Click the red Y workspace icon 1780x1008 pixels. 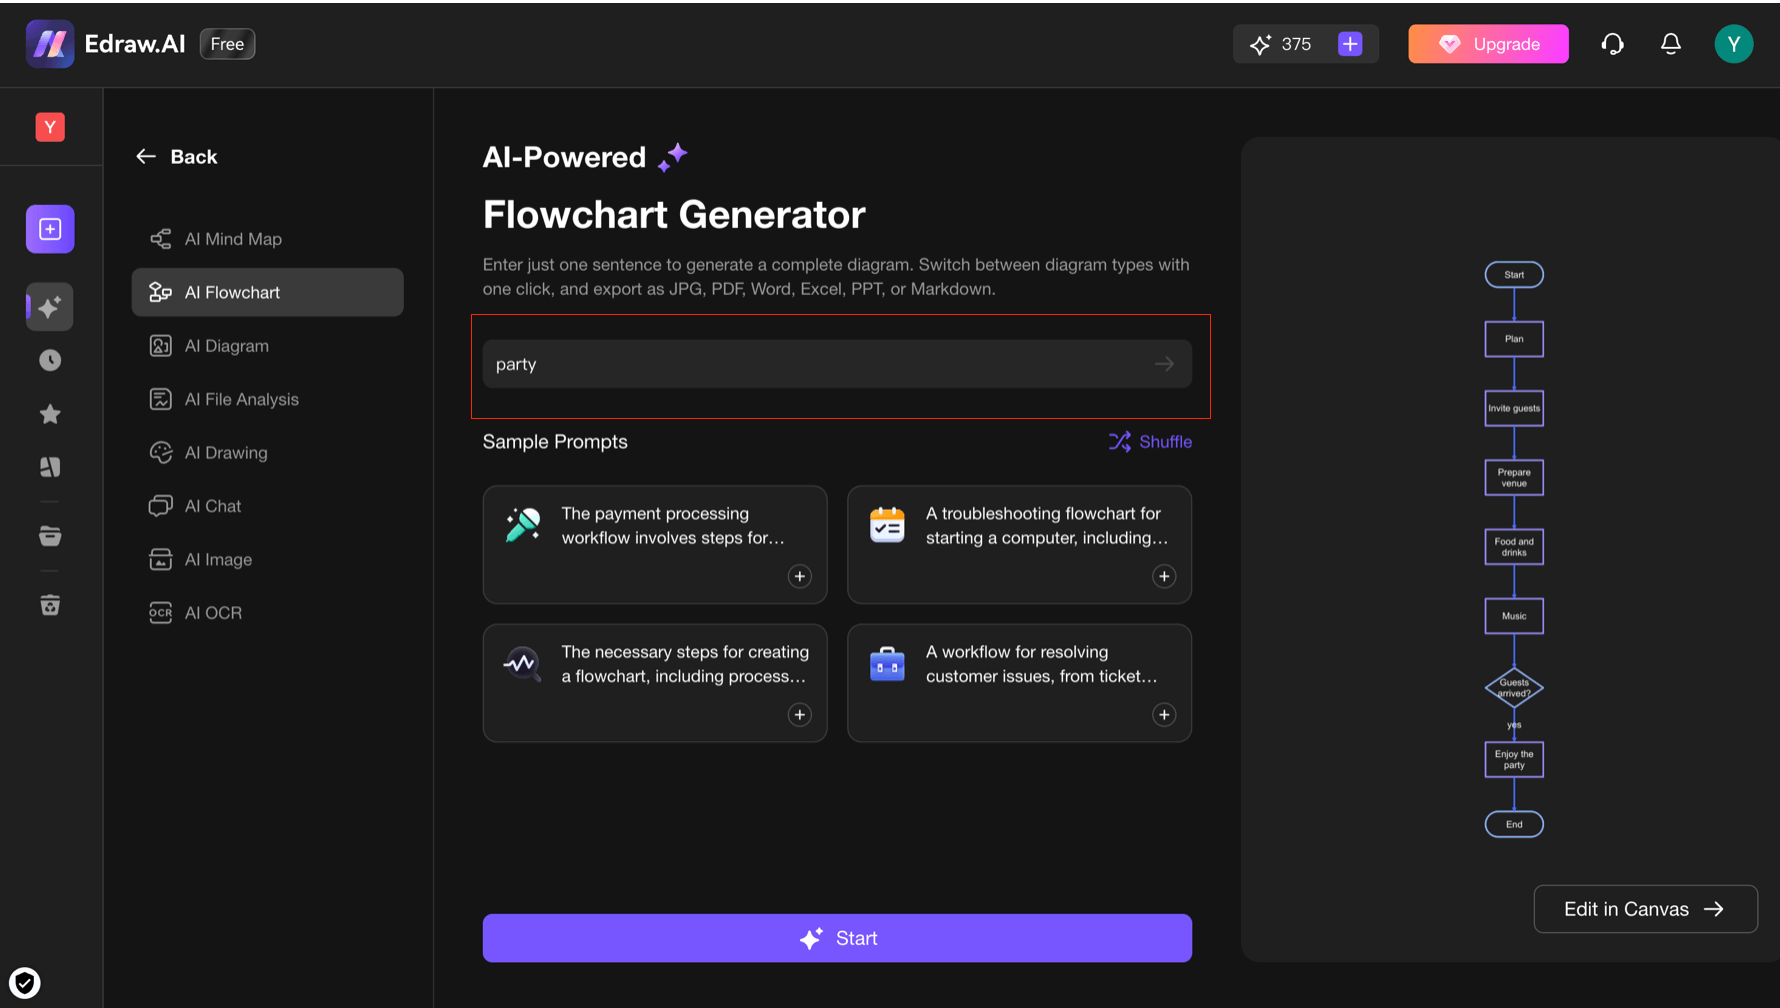(50, 127)
